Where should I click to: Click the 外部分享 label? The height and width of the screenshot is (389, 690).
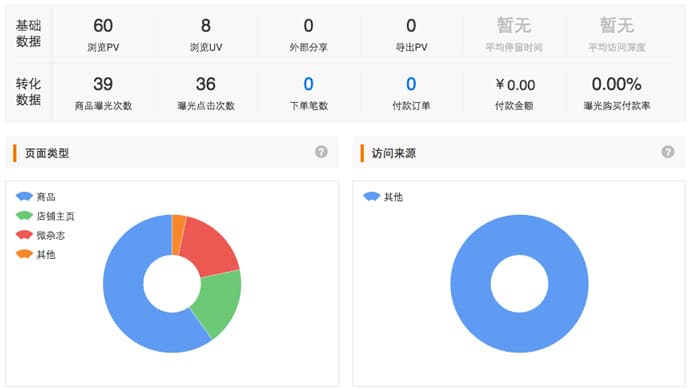tap(308, 48)
